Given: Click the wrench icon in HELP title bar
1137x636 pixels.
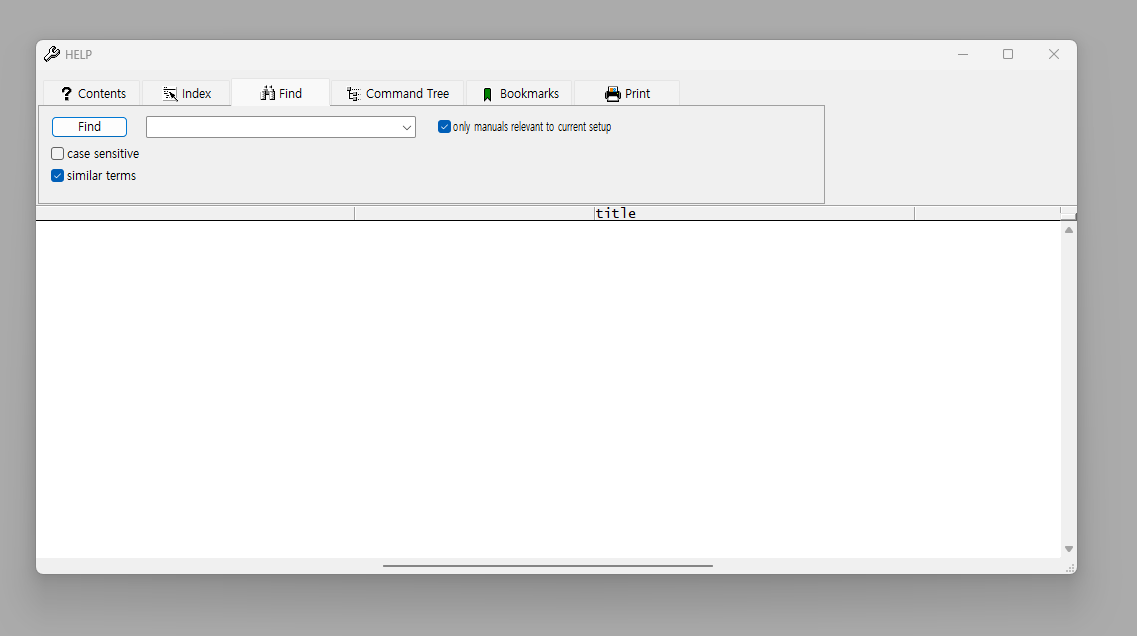Looking at the screenshot, I should coord(52,54).
